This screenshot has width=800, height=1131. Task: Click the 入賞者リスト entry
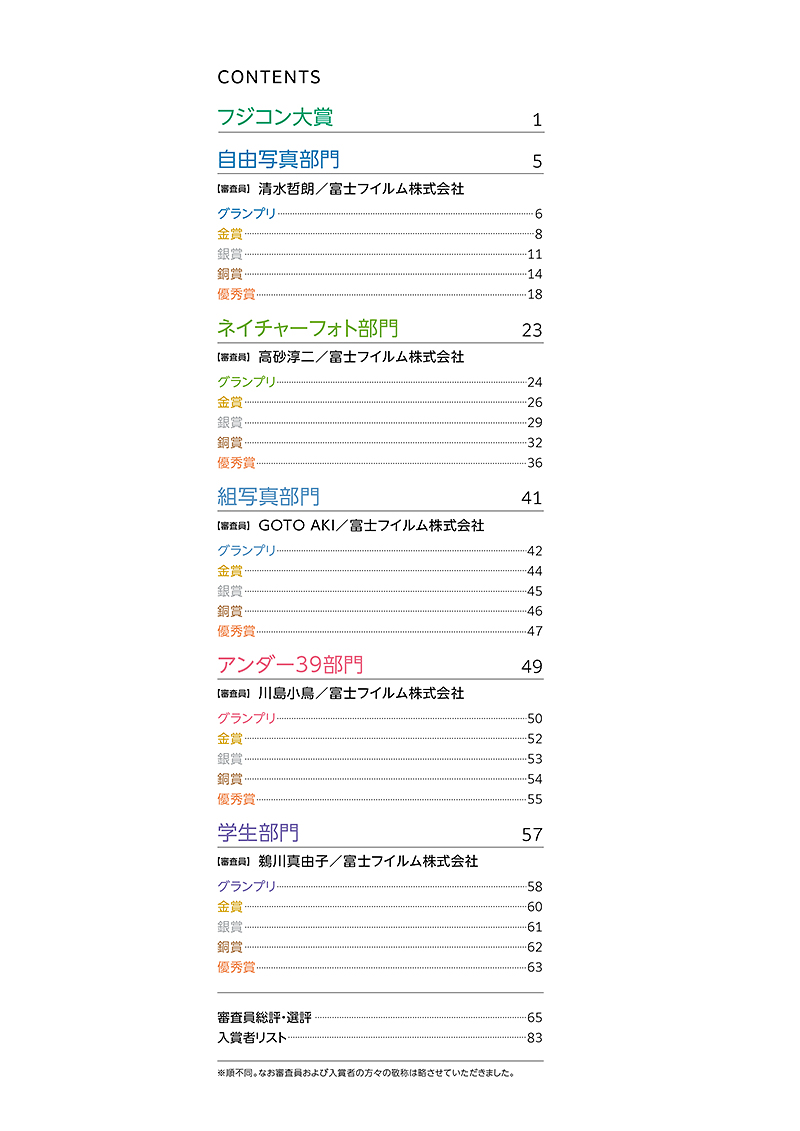point(252,1038)
